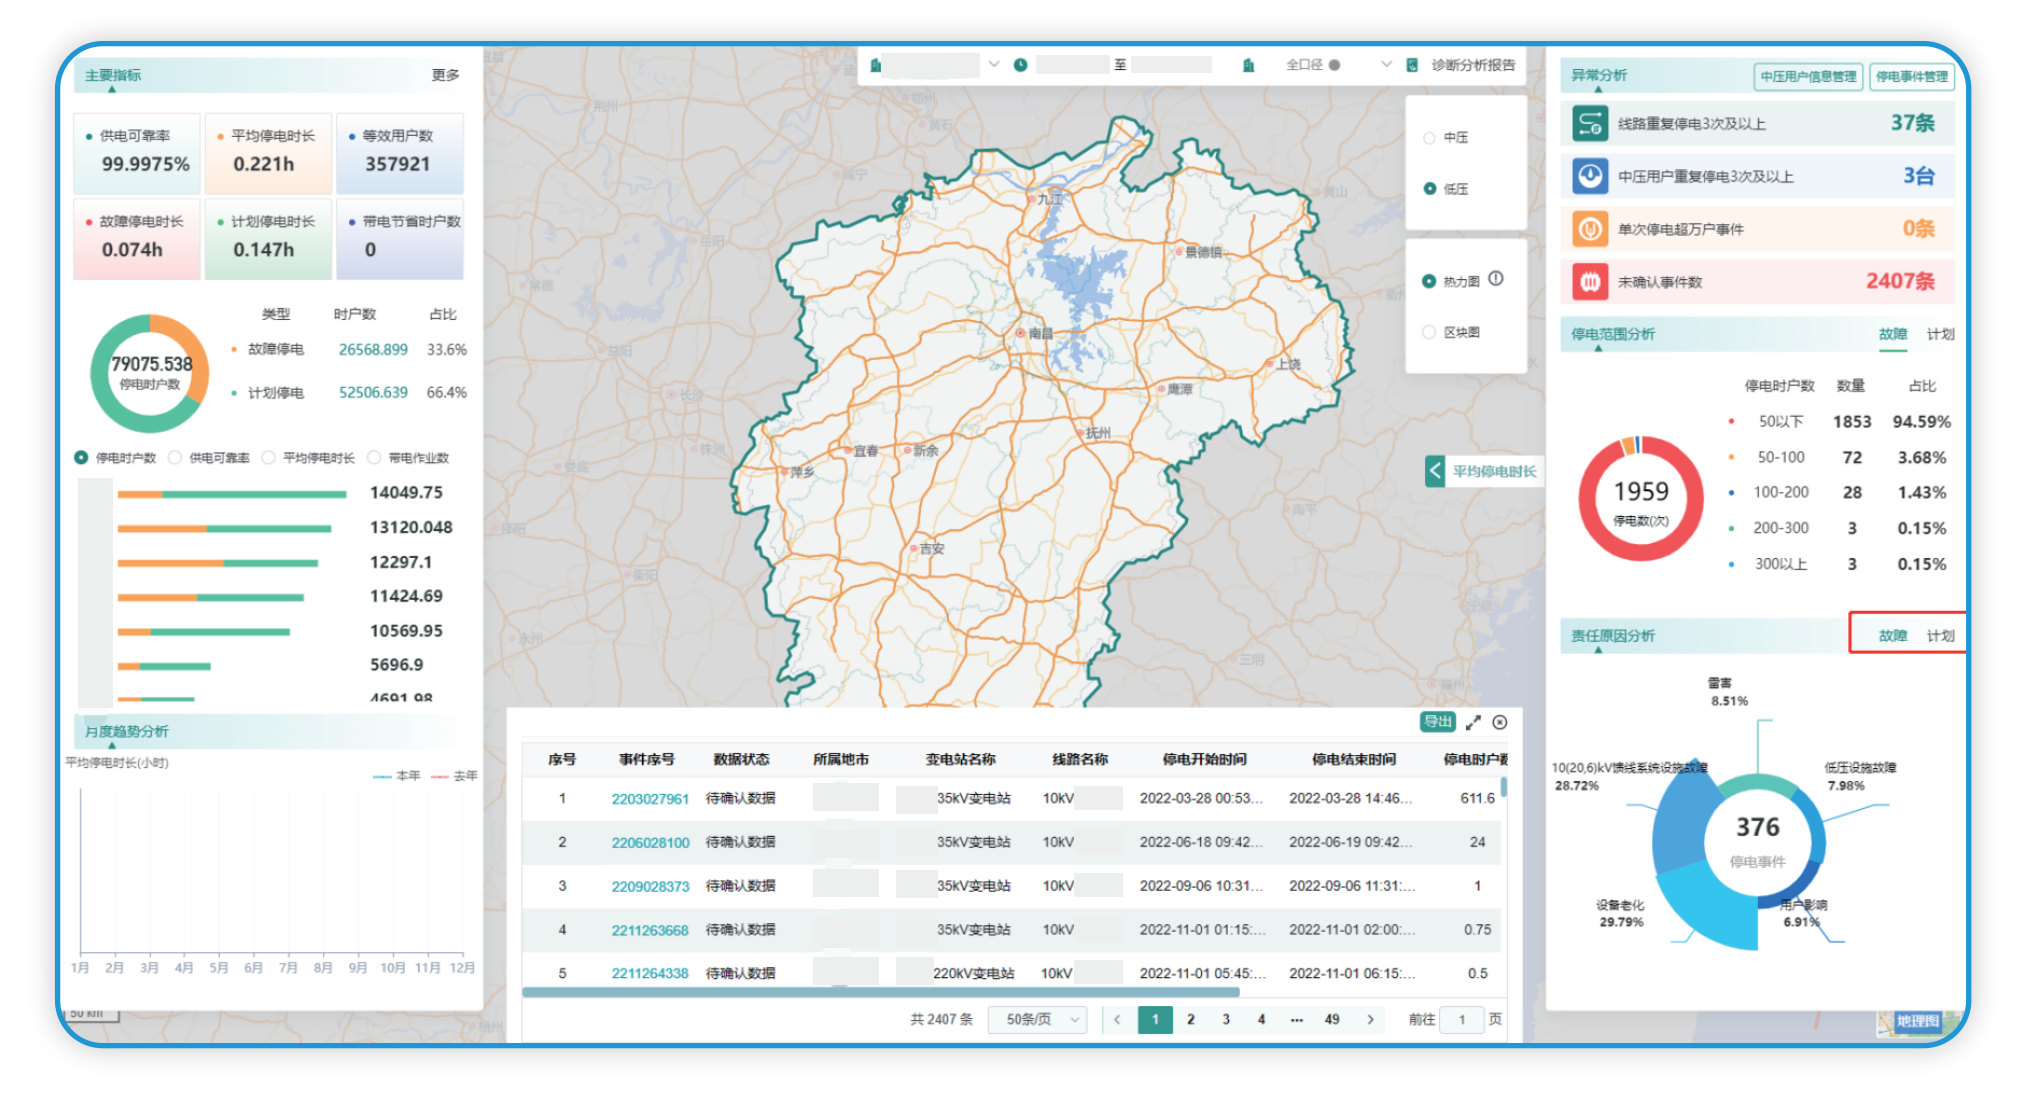
Task: Go to table page 3
Action: coord(1226,1019)
